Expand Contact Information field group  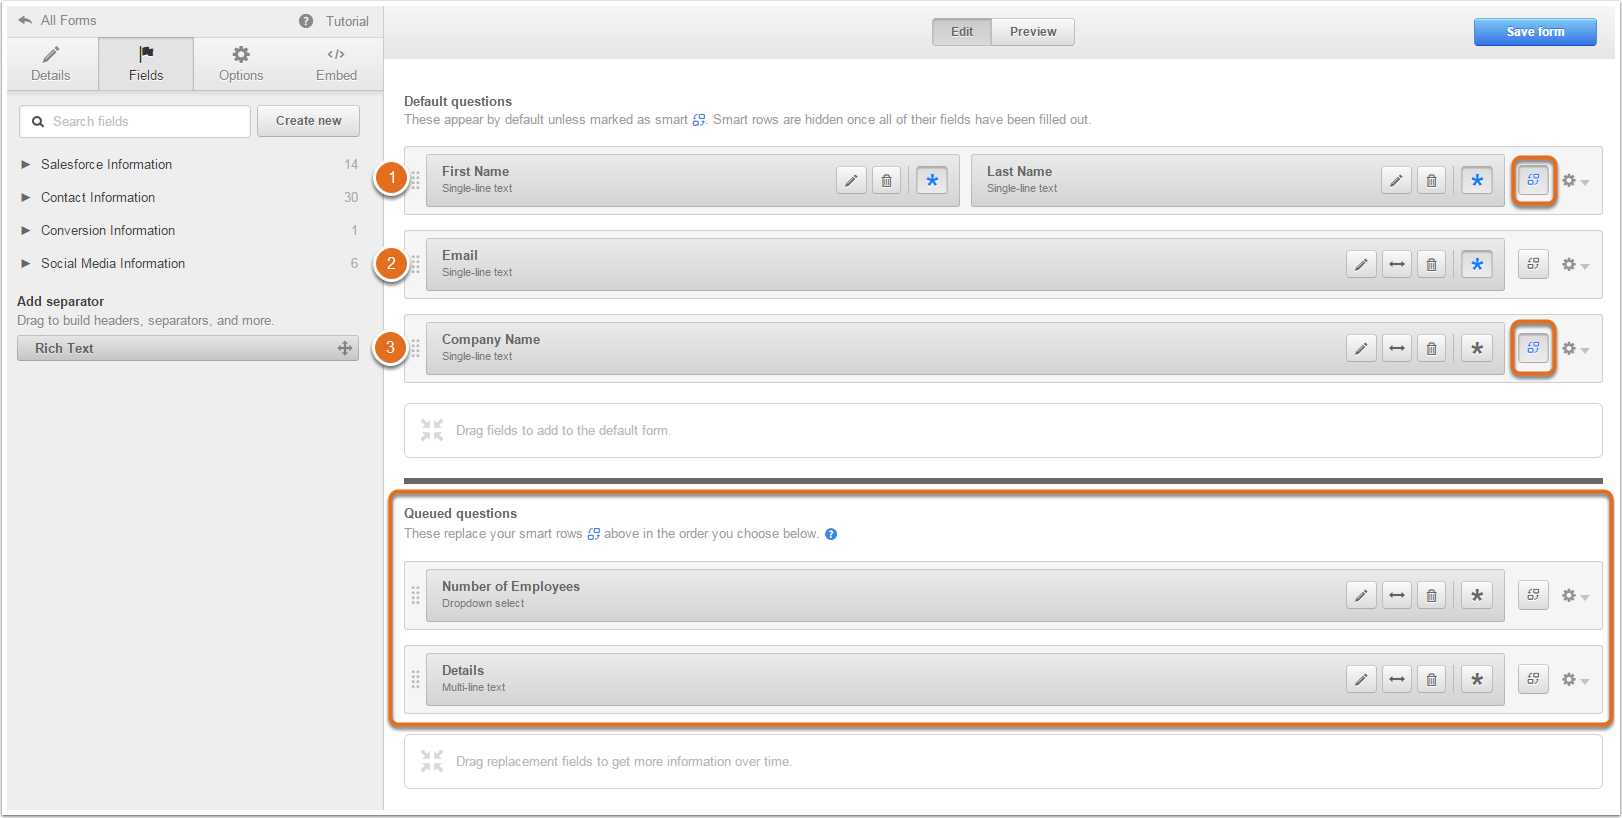click(26, 197)
